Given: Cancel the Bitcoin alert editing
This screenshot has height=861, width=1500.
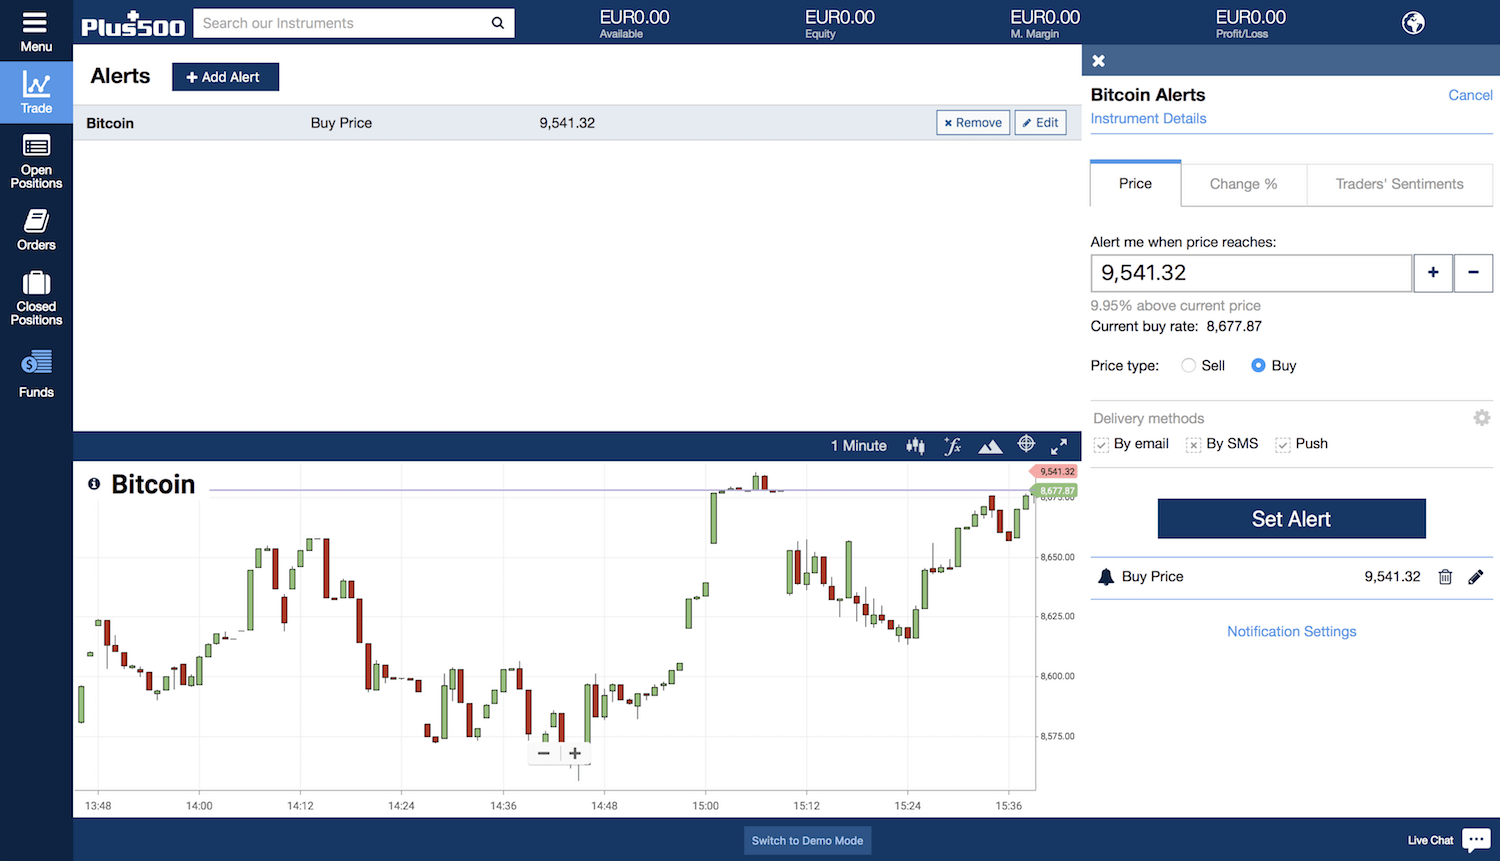Looking at the screenshot, I should pos(1470,95).
